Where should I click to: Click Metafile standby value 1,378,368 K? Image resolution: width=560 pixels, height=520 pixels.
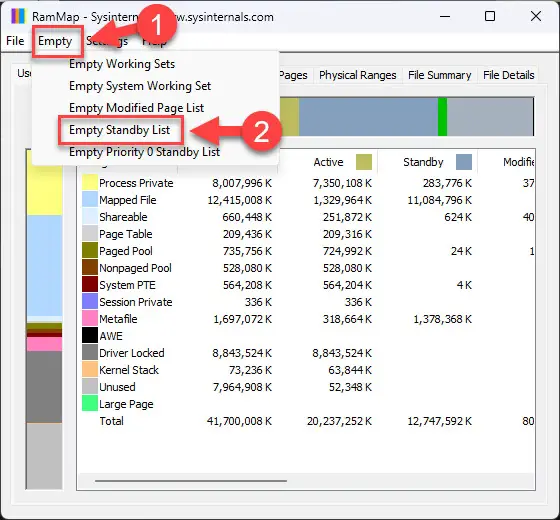click(x=442, y=319)
